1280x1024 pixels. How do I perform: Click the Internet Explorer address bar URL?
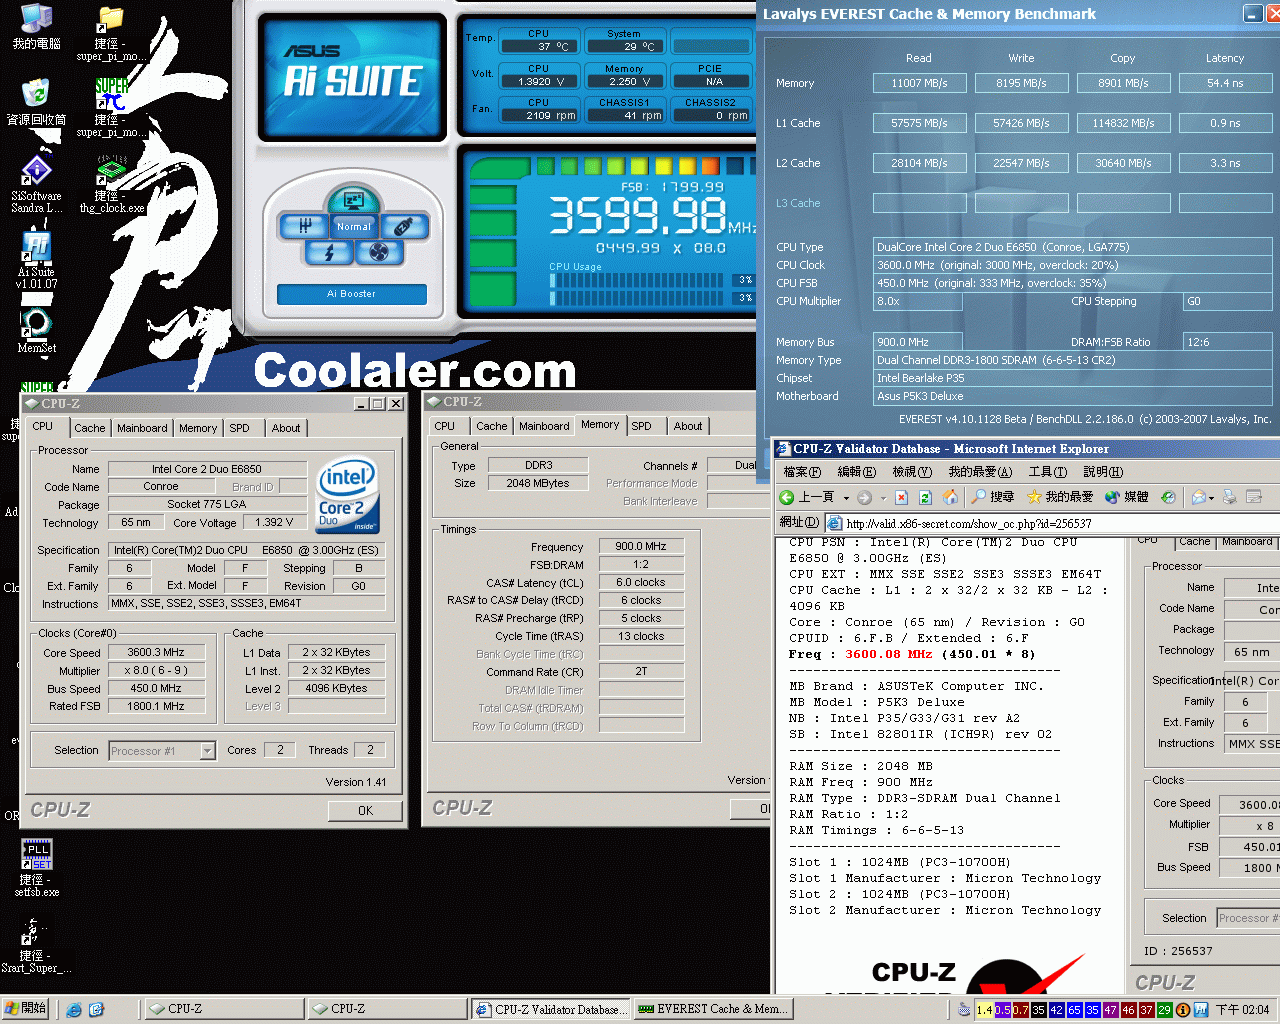coord(969,523)
